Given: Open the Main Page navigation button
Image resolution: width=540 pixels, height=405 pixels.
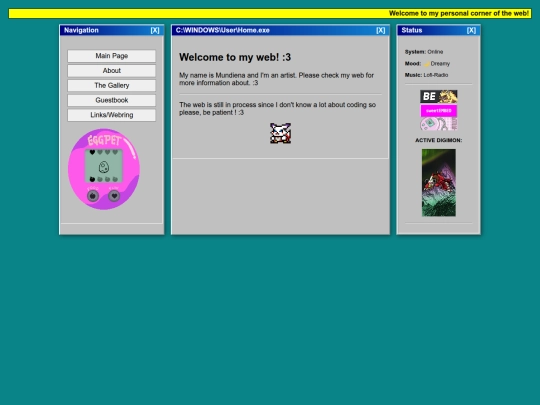Looking at the screenshot, I should [x=112, y=56].
